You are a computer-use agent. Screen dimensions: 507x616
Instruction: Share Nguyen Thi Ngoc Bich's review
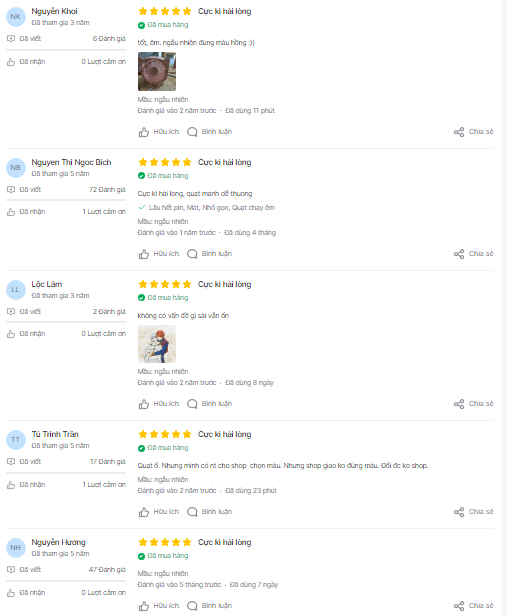(473, 254)
